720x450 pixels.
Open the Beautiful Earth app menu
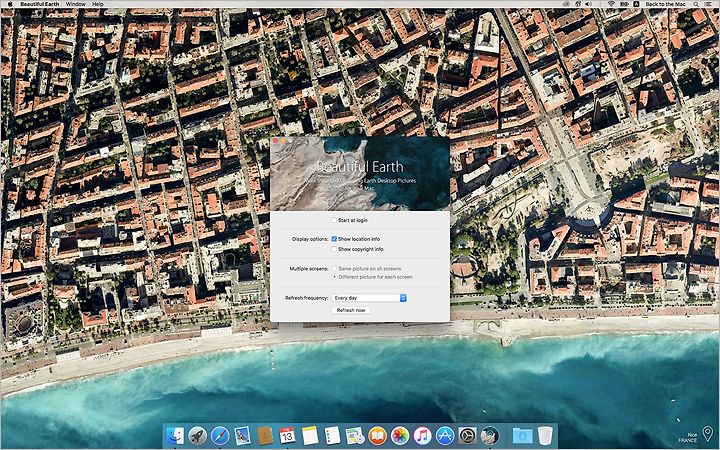point(39,4)
